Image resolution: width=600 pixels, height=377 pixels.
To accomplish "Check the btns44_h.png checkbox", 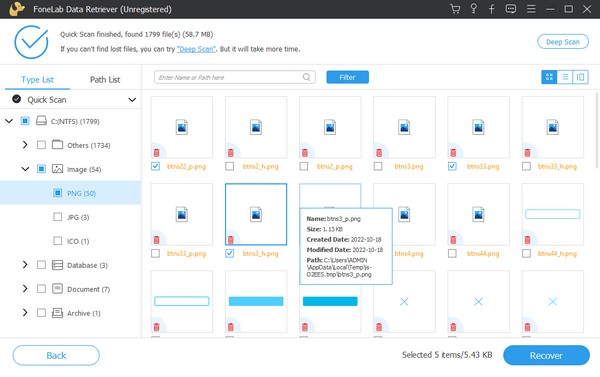I will (x=527, y=253).
